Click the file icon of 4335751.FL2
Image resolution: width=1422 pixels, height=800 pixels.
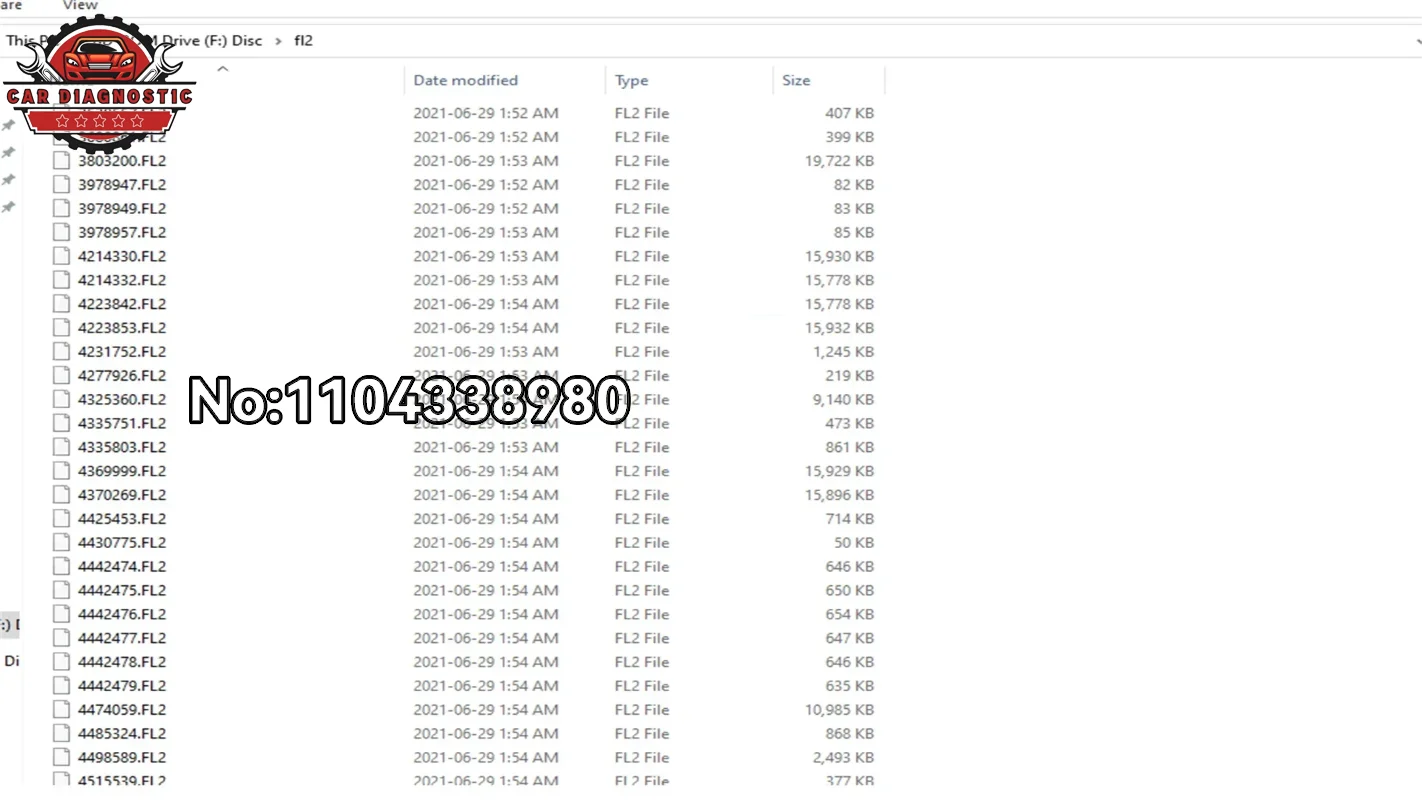point(62,424)
